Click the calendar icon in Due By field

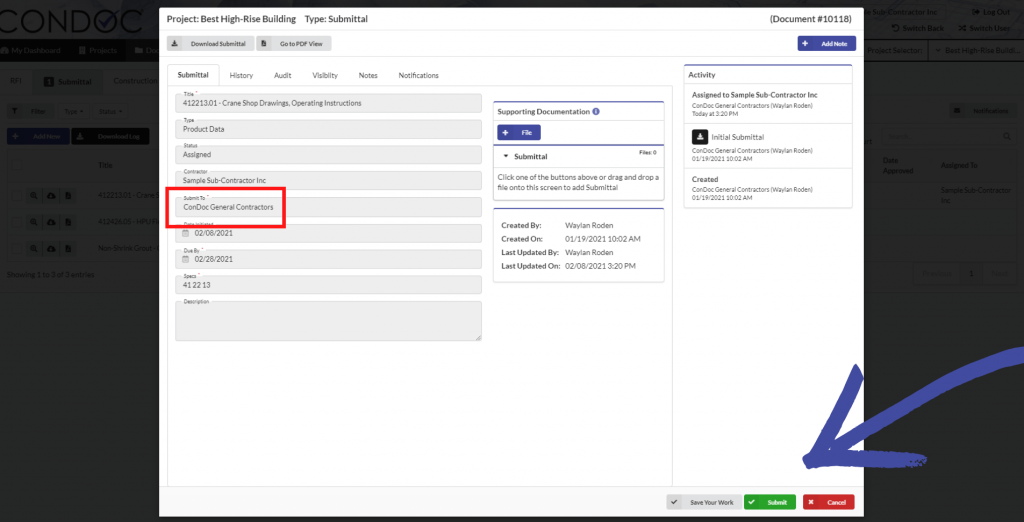click(185, 259)
